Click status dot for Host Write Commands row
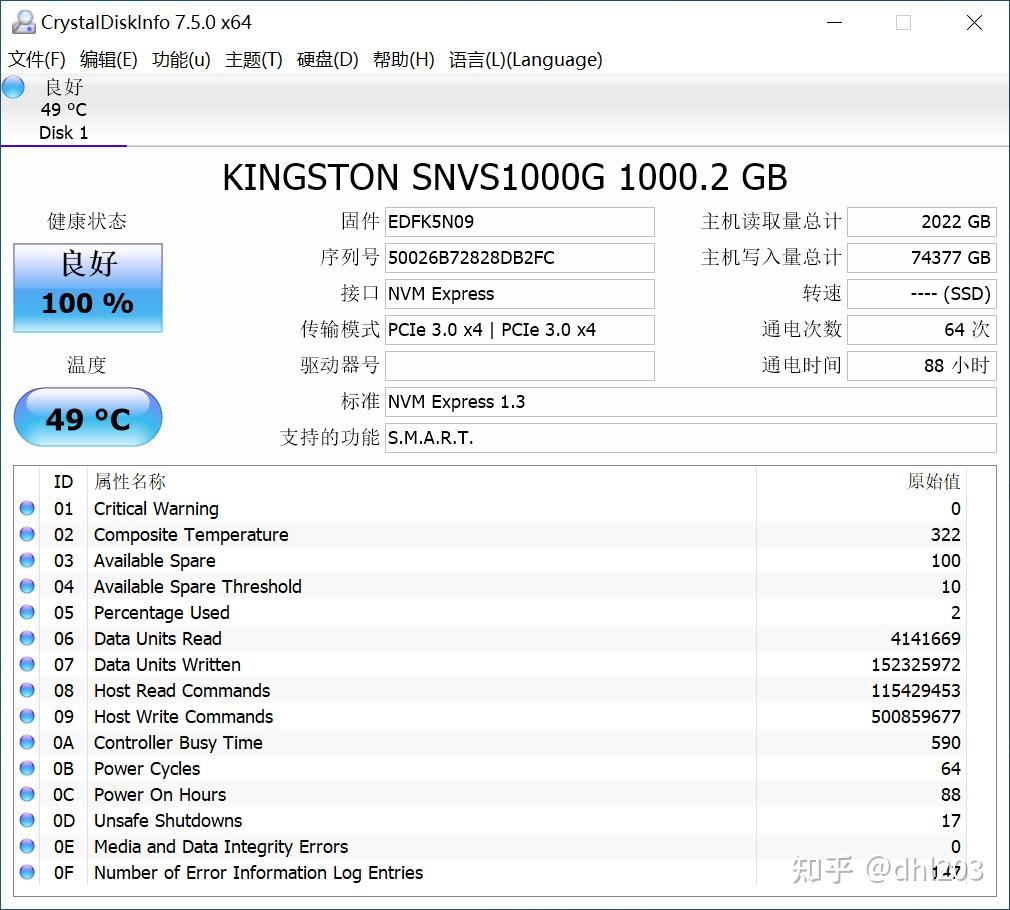This screenshot has width=1010, height=910. click(27, 716)
